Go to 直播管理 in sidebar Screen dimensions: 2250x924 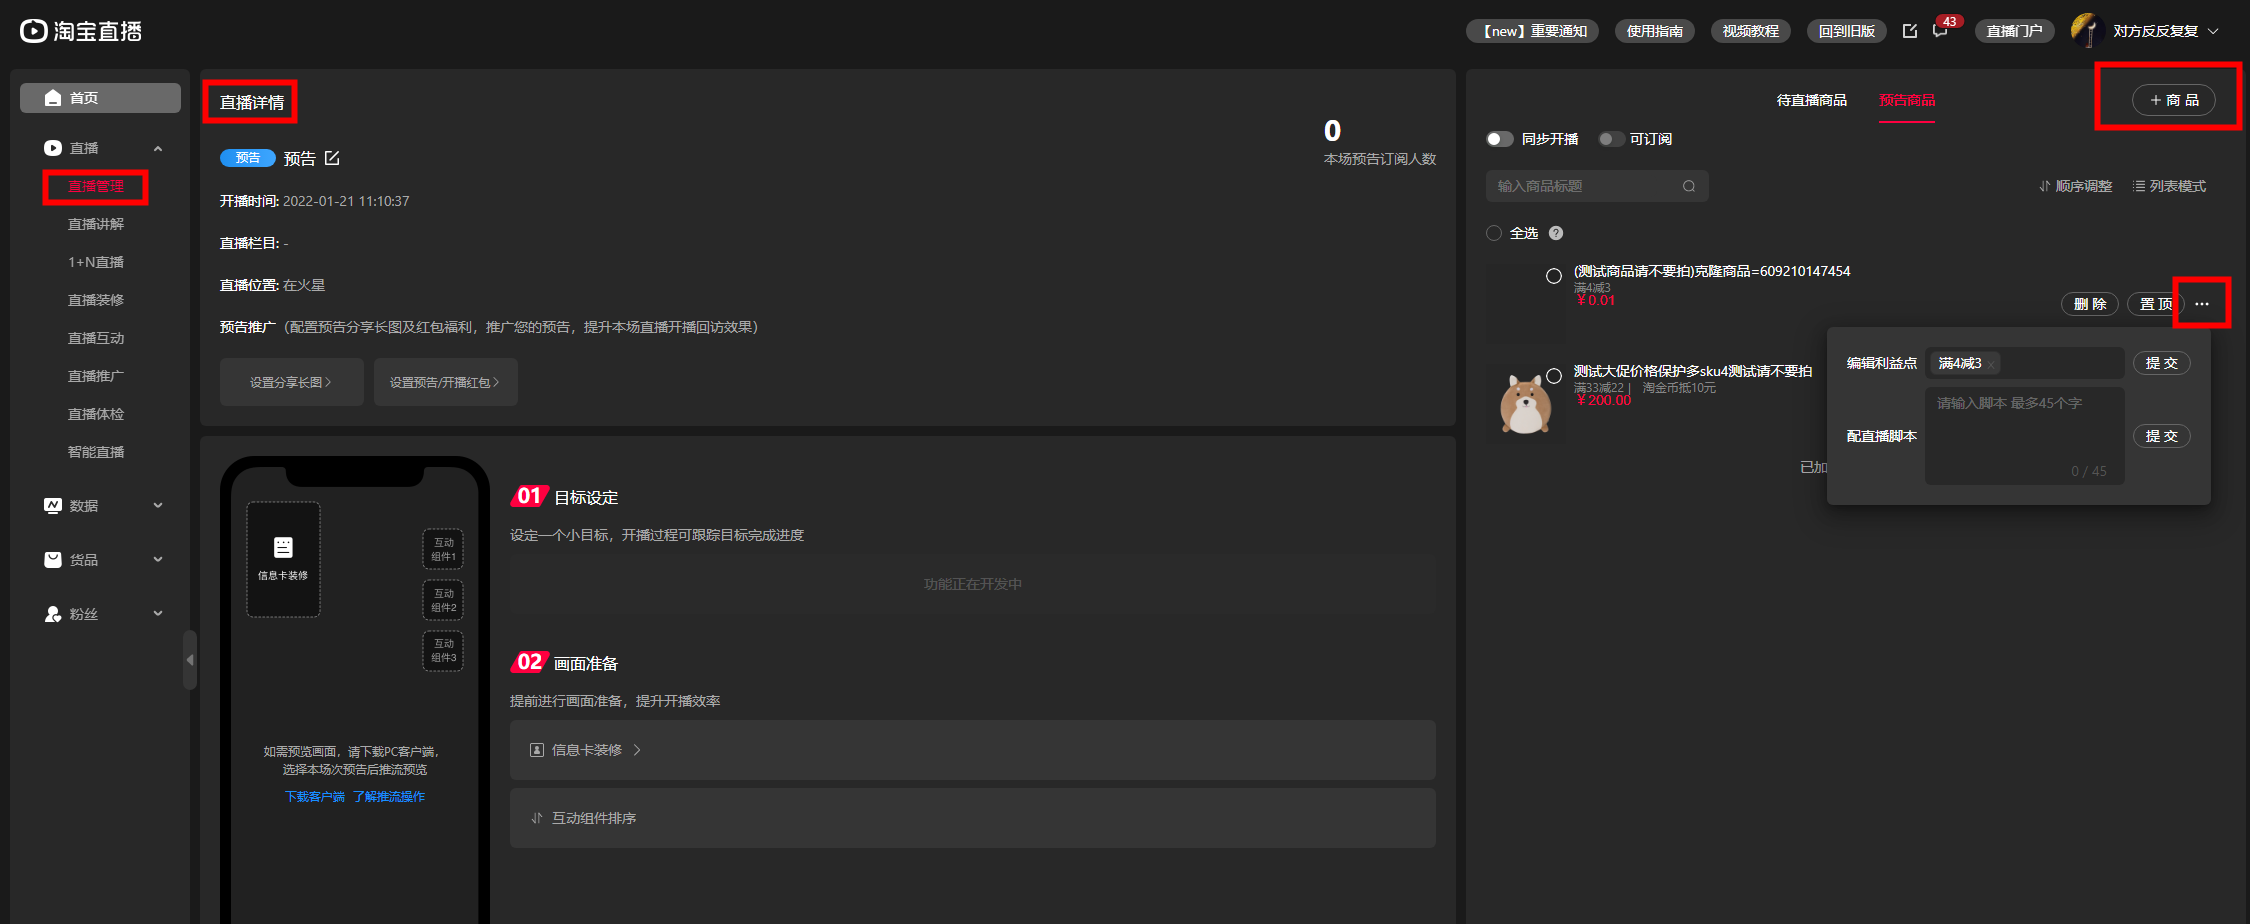coord(96,186)
